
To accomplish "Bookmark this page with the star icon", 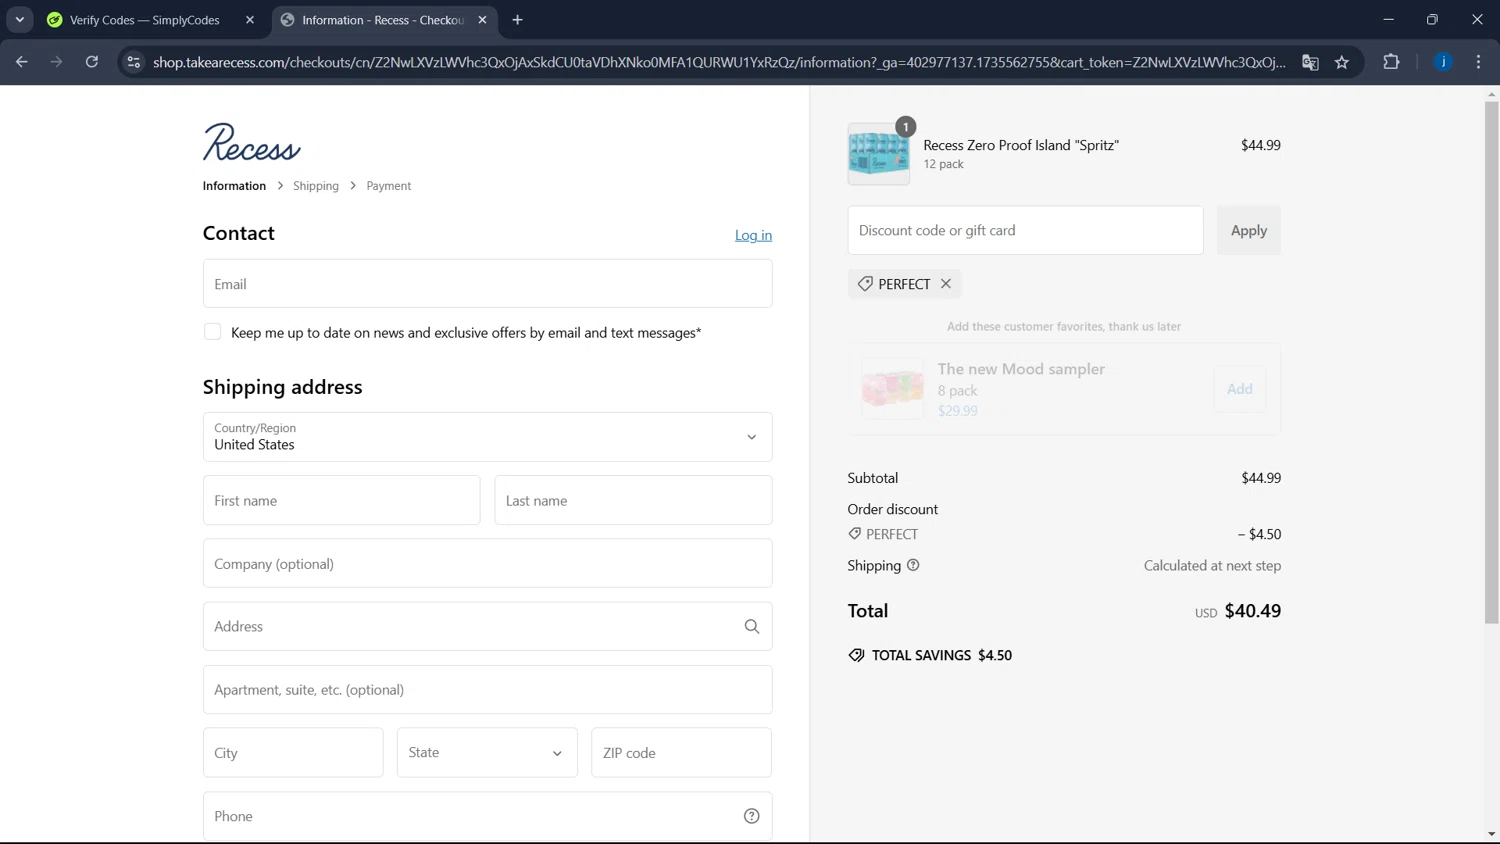I will [x=1342, y=62].
